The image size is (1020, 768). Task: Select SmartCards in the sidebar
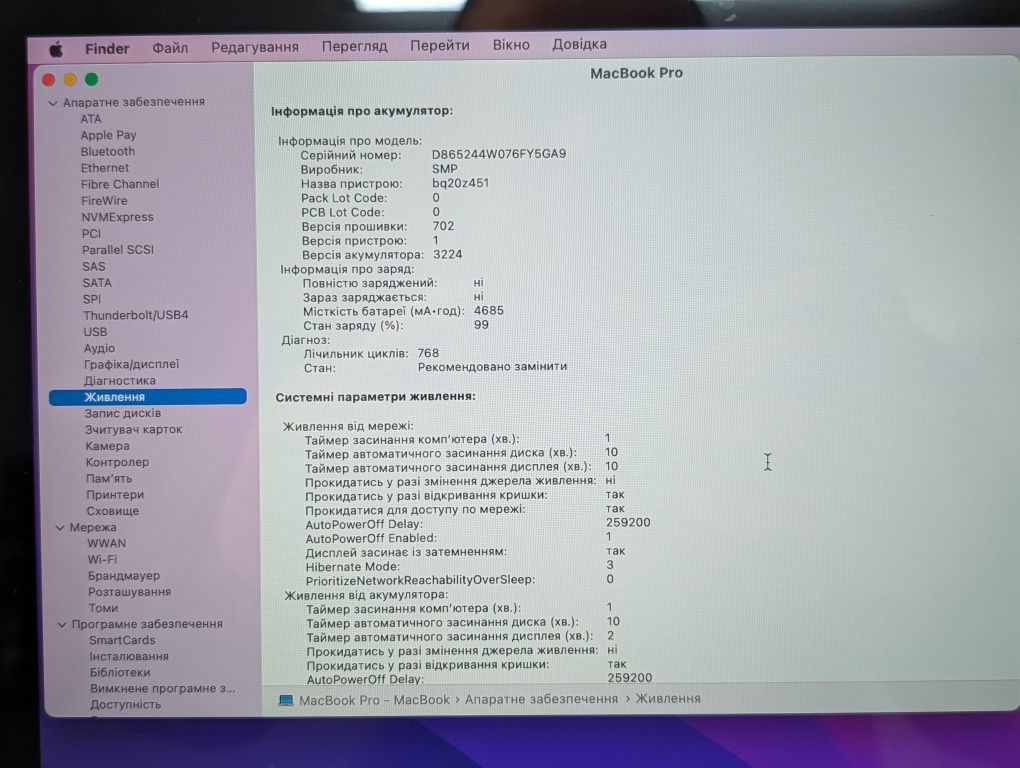click(122, 641)
